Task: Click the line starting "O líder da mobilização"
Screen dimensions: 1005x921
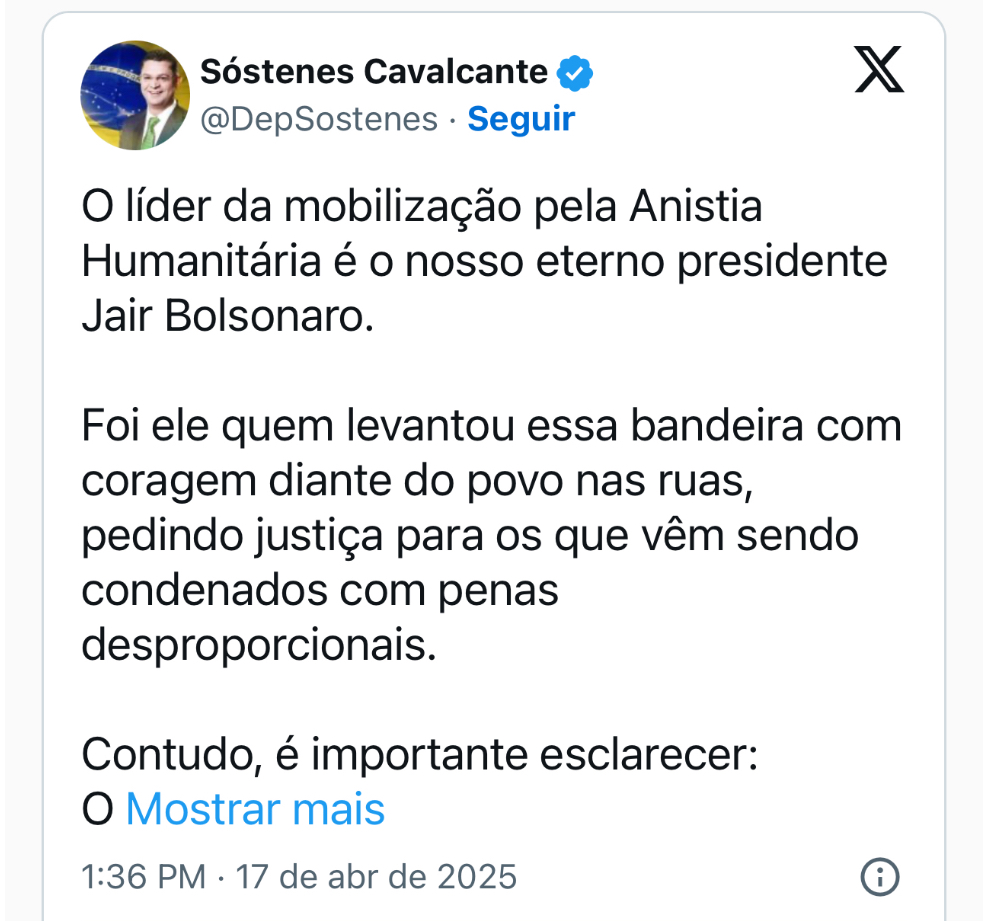Action: [x=421, y=208]
